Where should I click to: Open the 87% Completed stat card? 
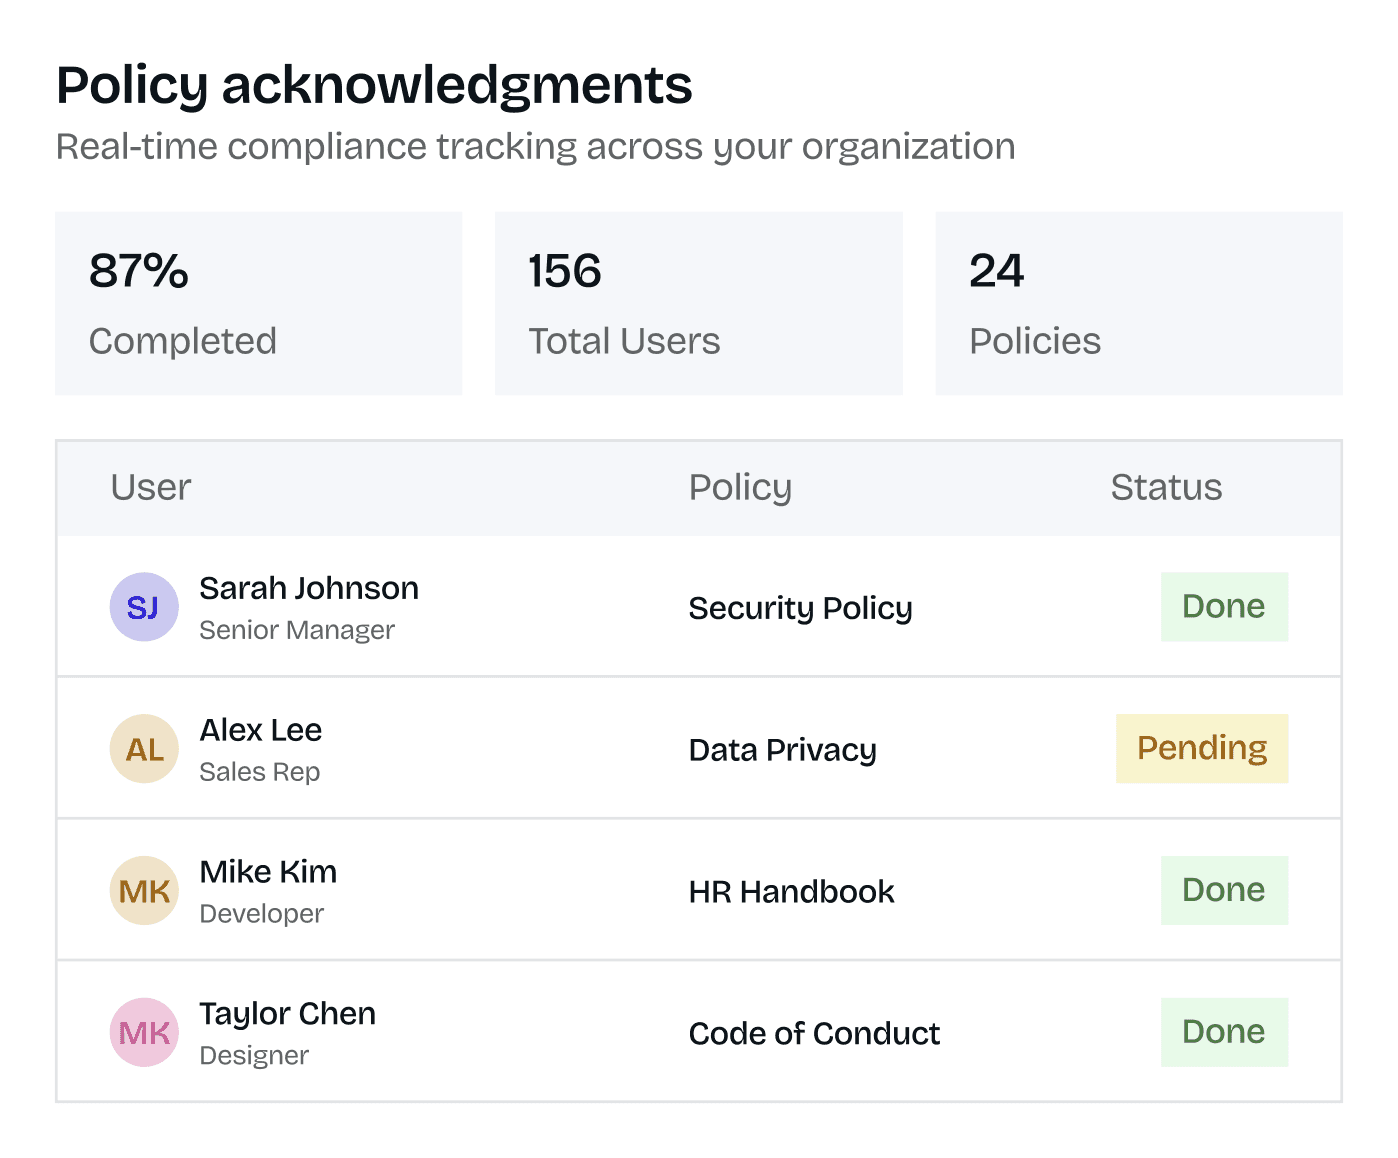click(258, 303)
